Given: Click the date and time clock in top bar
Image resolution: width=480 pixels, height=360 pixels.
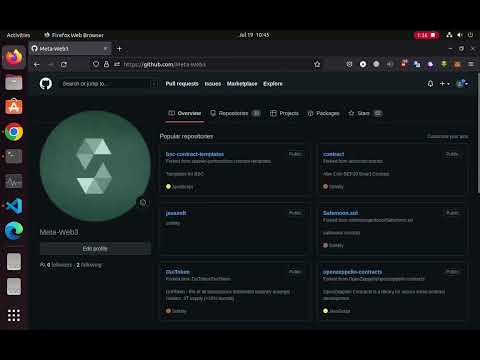Looking at the screenshot, I should point(254,35).
